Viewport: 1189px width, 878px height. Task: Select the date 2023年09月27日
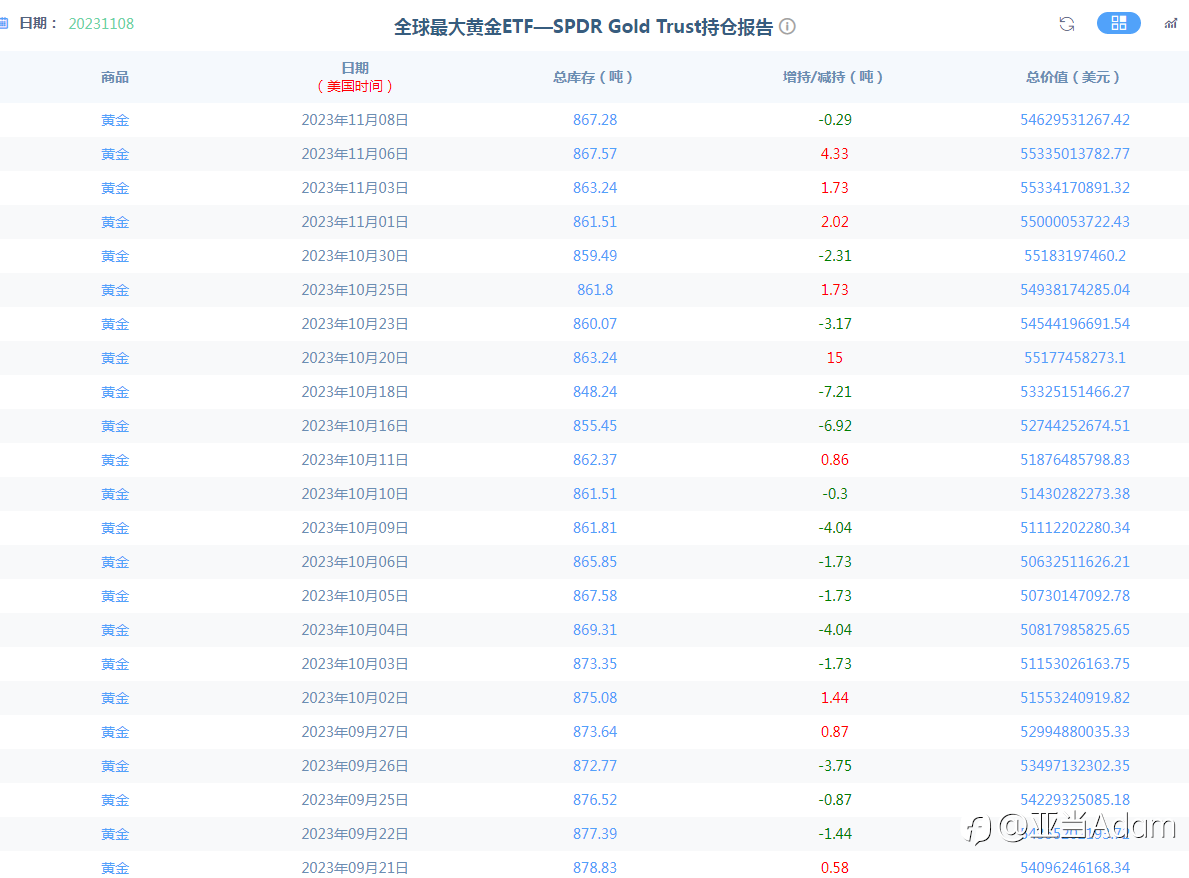tap(355, 732)
